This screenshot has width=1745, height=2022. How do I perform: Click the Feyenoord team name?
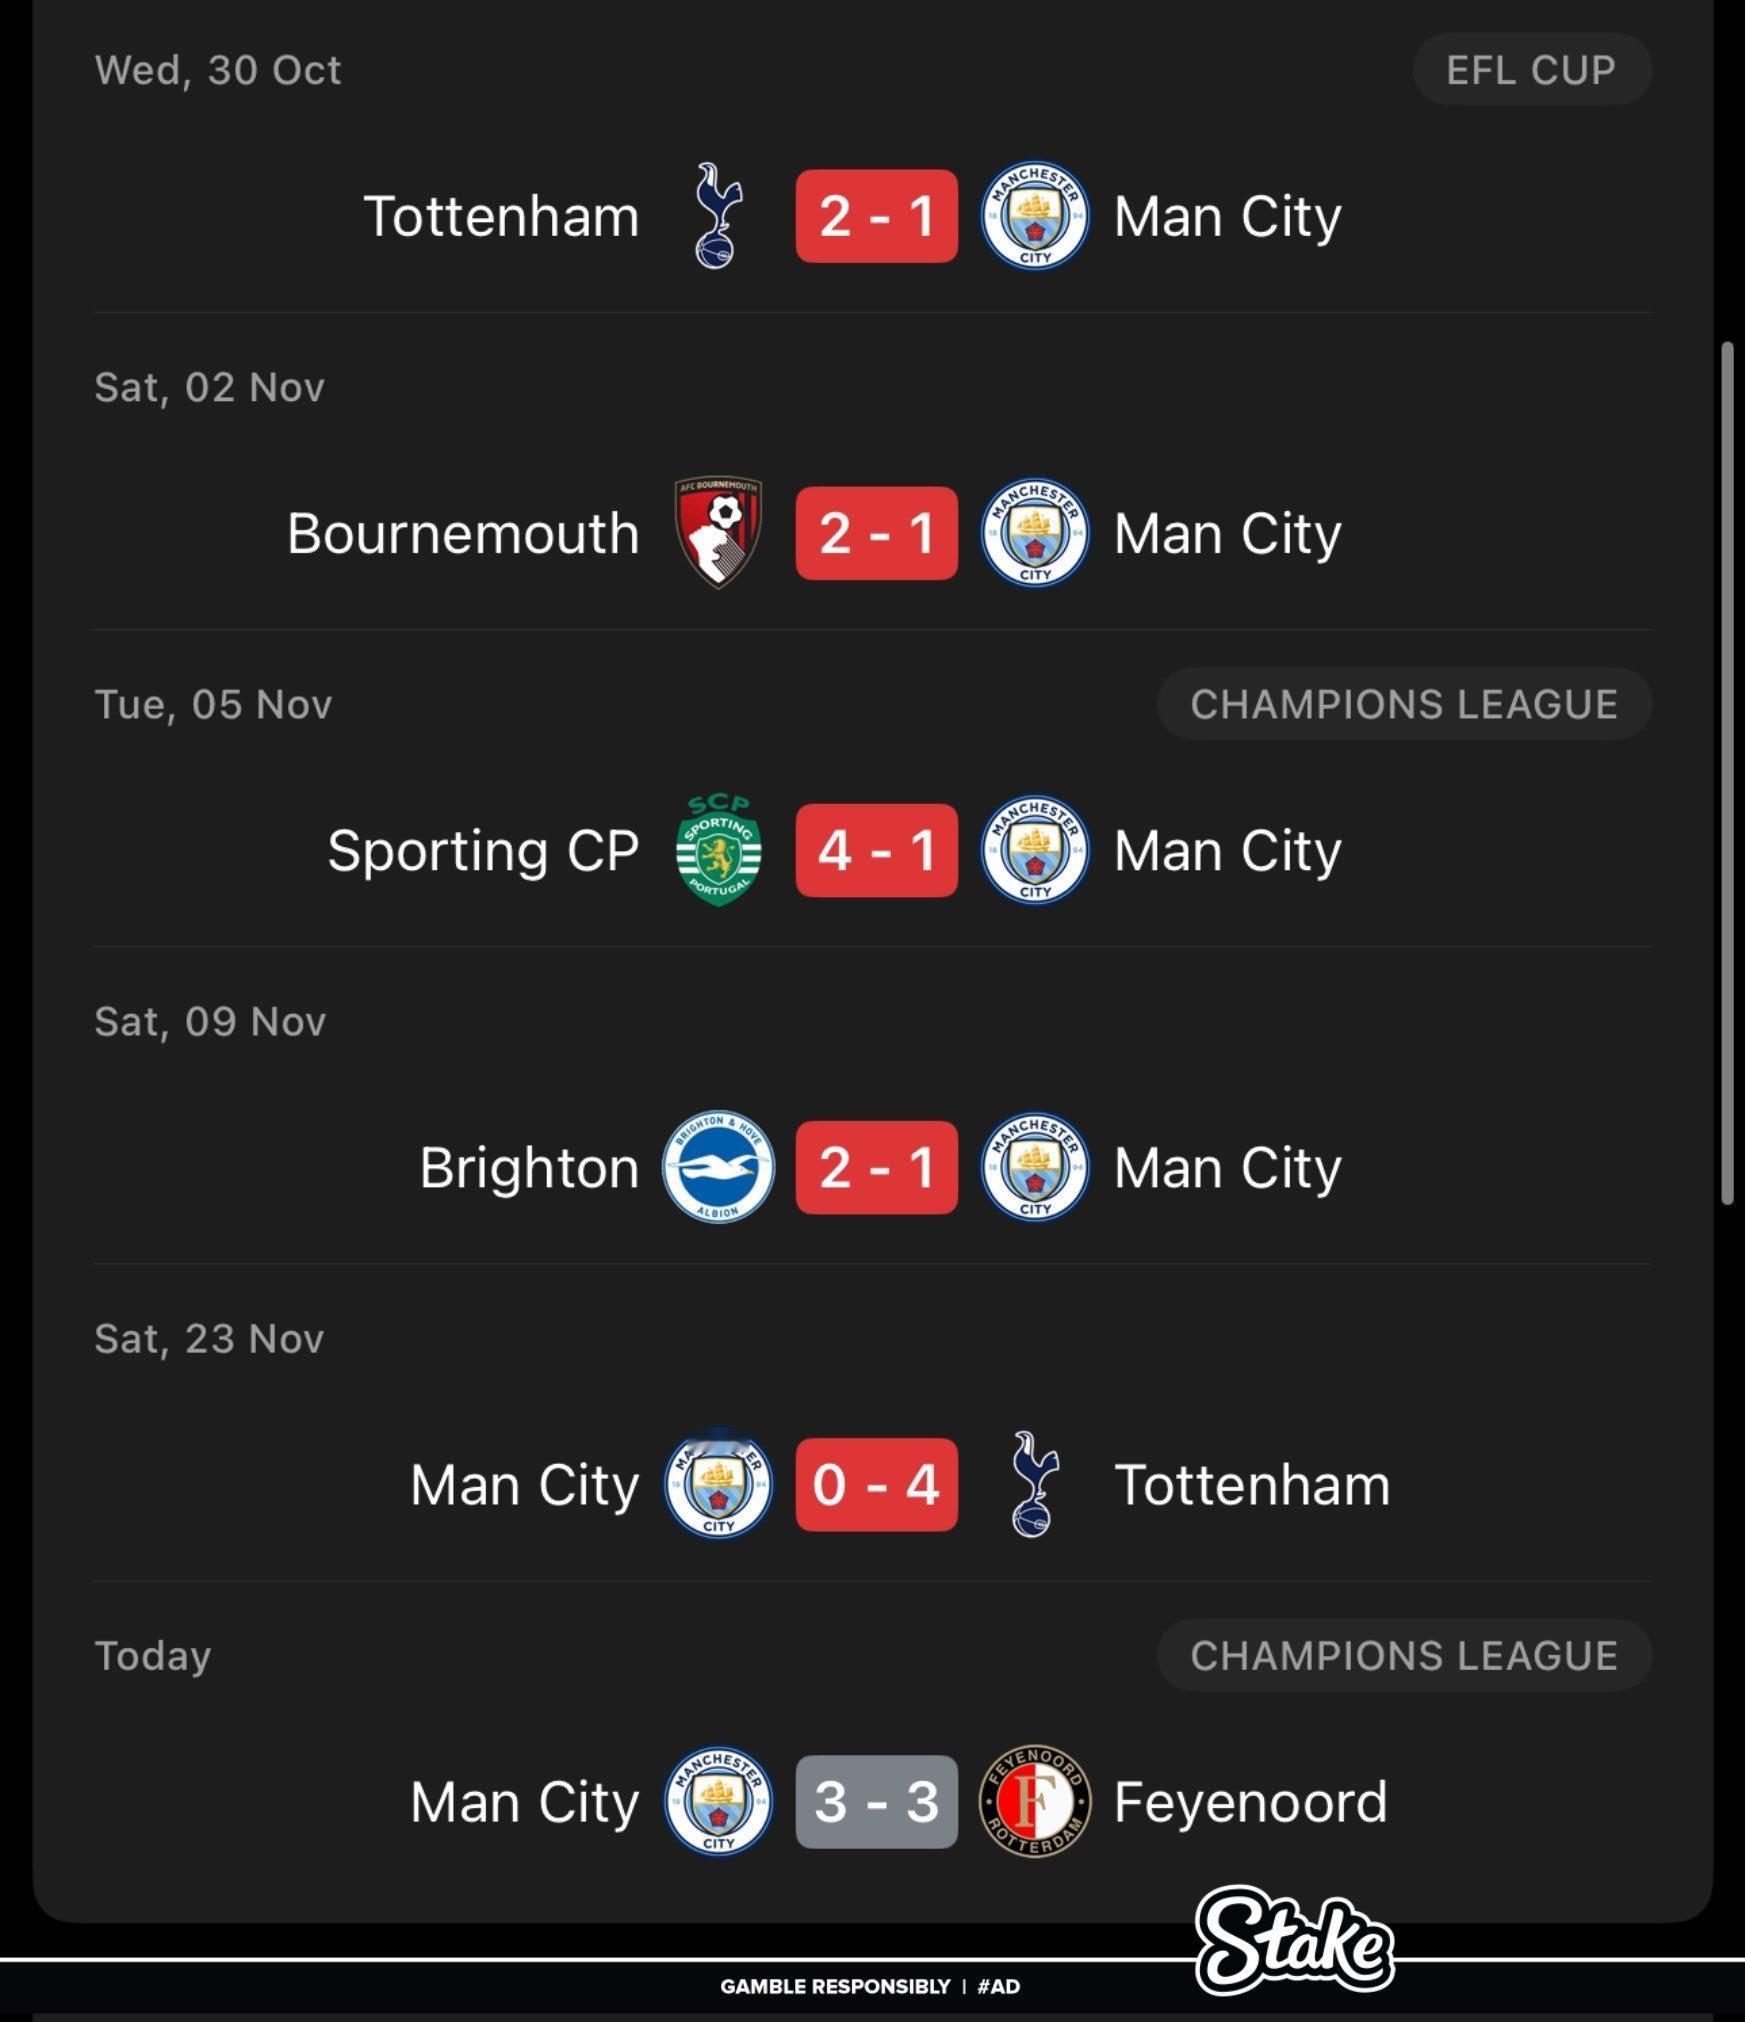[x=1251, y=1802]
